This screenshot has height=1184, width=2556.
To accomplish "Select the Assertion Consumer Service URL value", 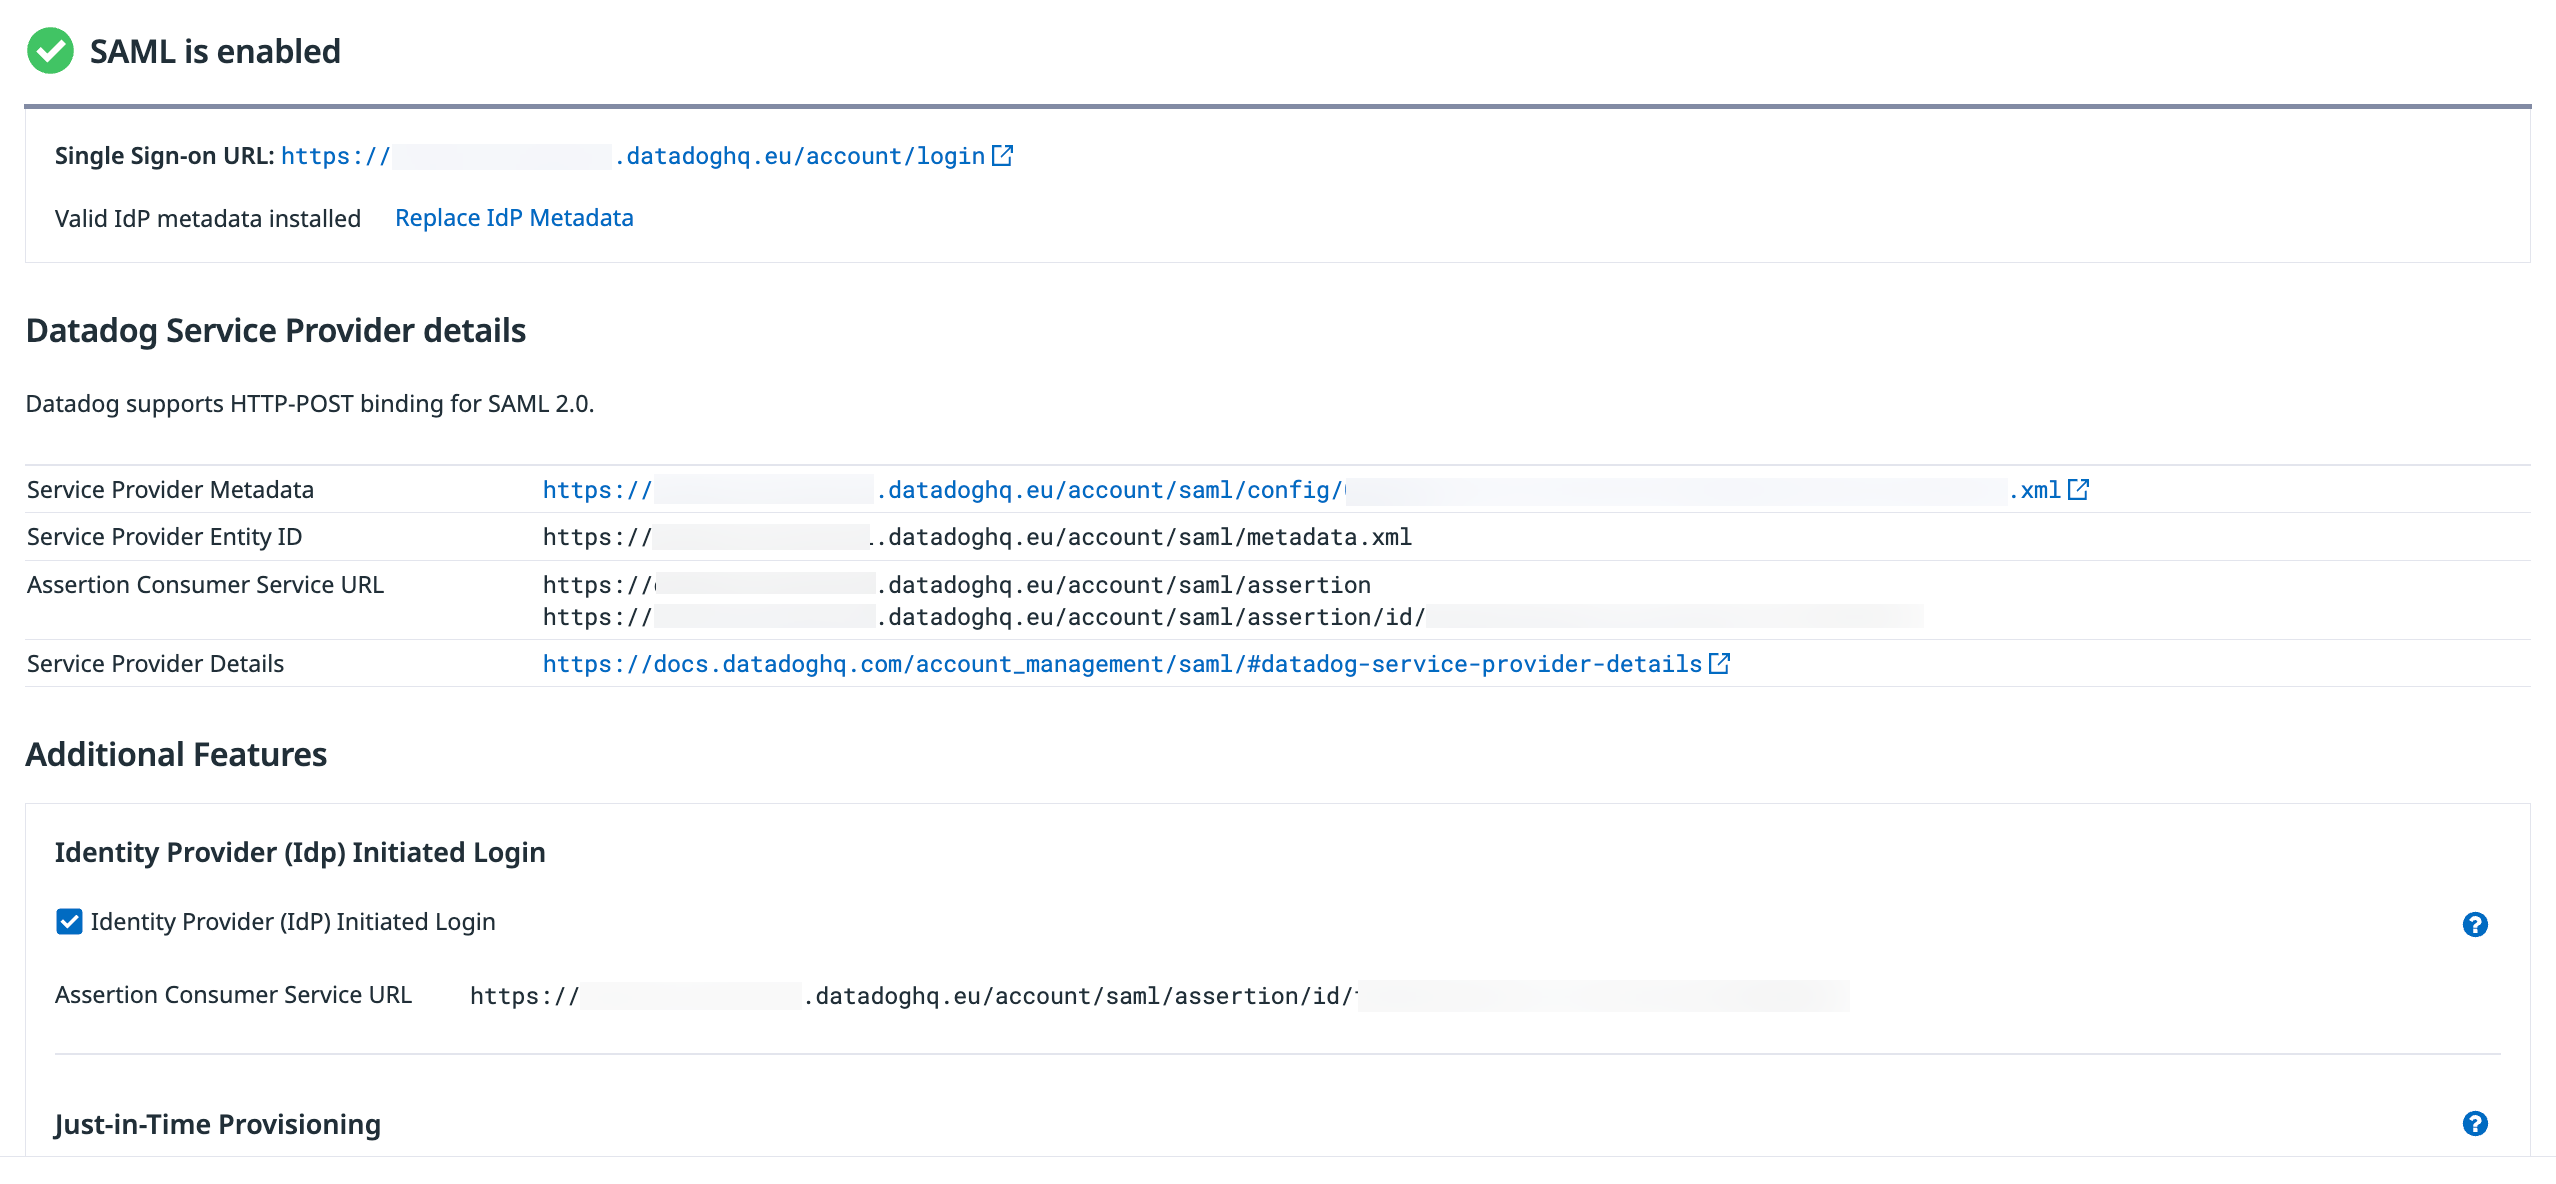I will click(956, 584).
